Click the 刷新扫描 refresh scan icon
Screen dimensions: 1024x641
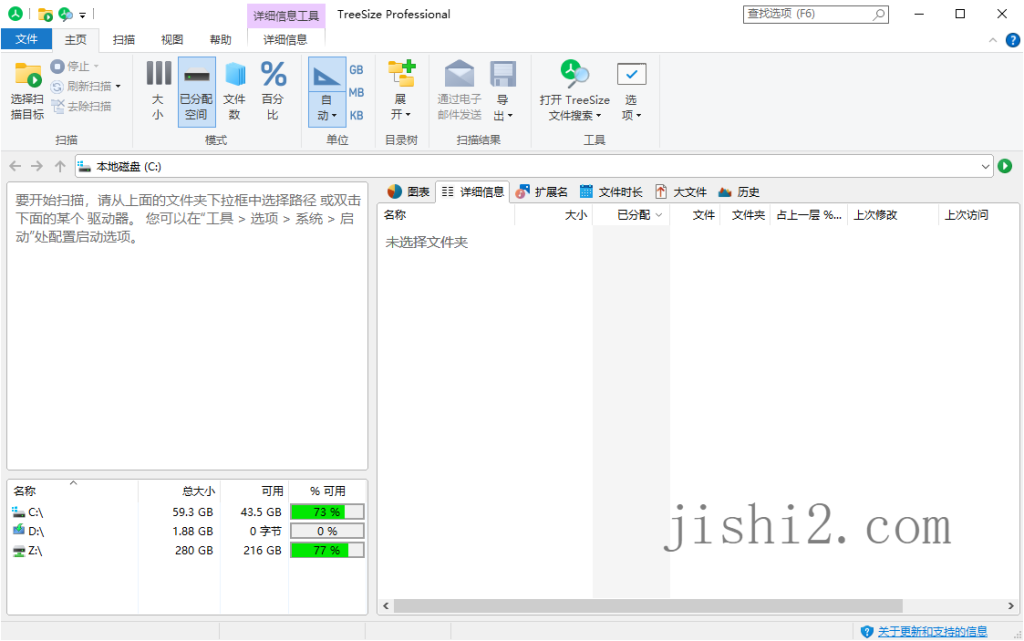[x=57, y=86]
